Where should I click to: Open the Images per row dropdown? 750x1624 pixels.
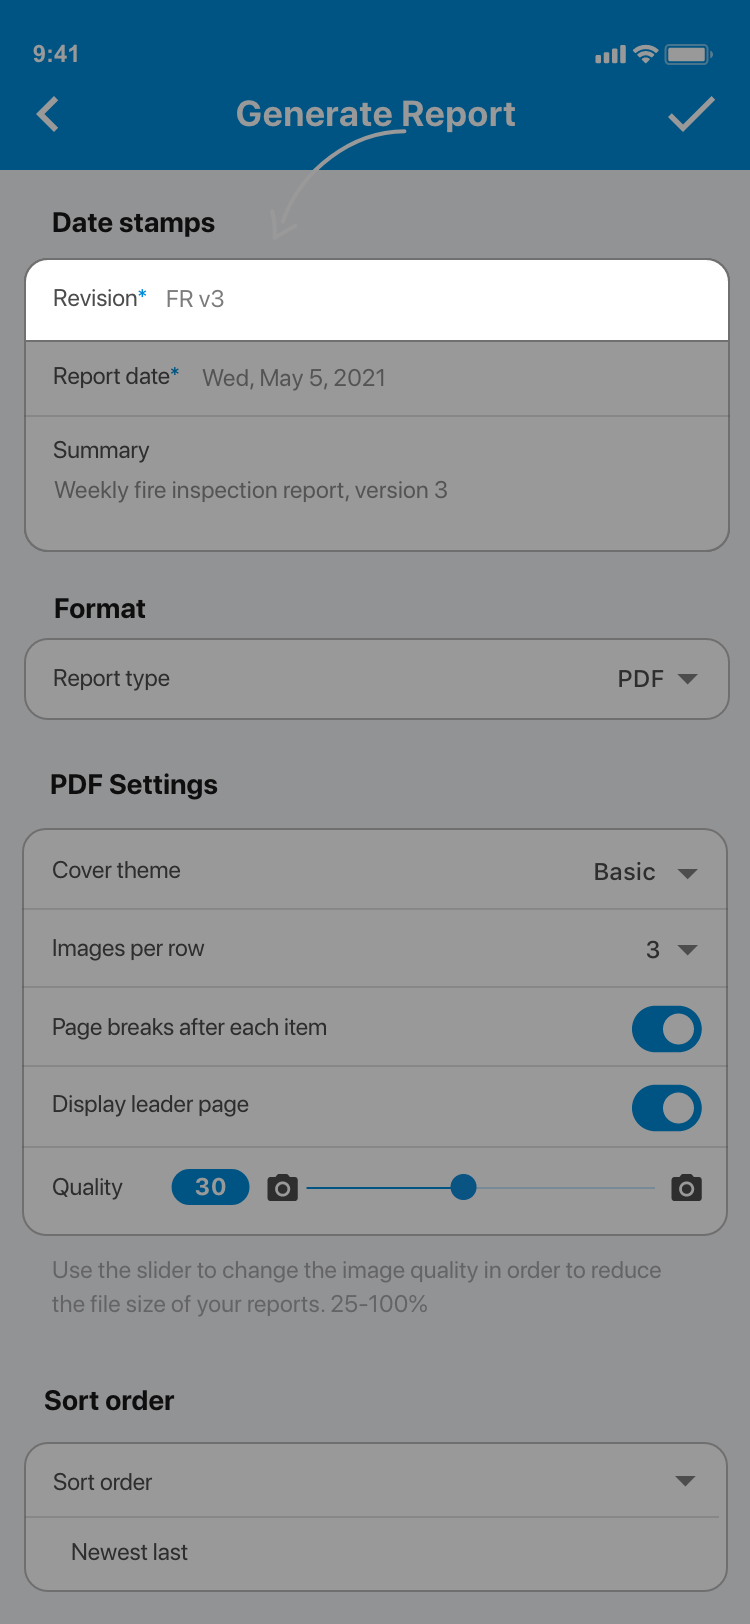(x=672, y=950)
